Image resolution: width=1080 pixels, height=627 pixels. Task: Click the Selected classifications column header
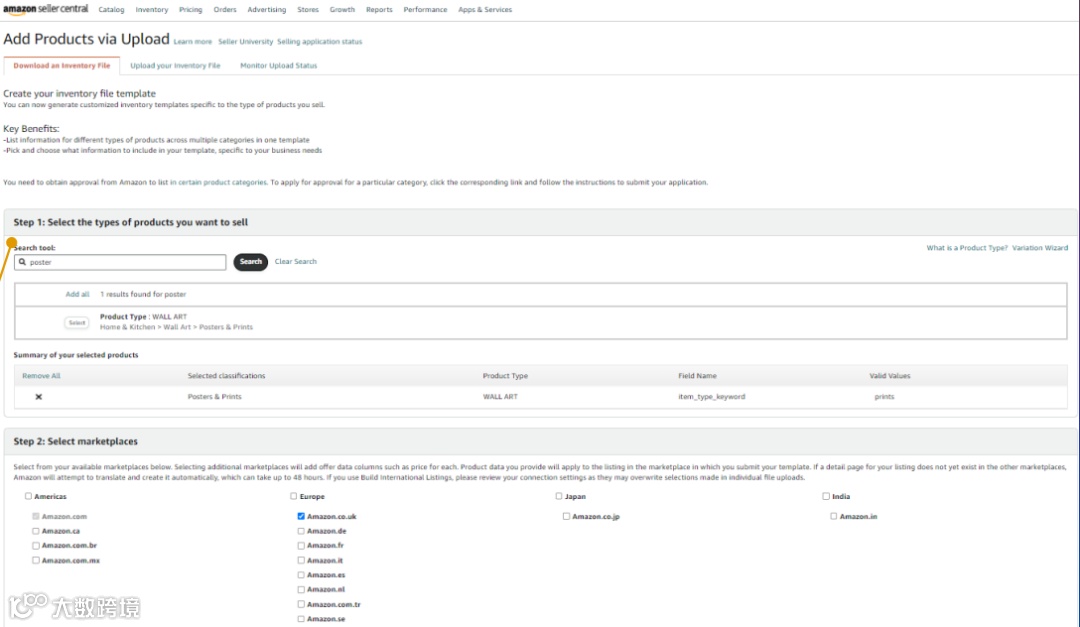click(x=227, y=376)
